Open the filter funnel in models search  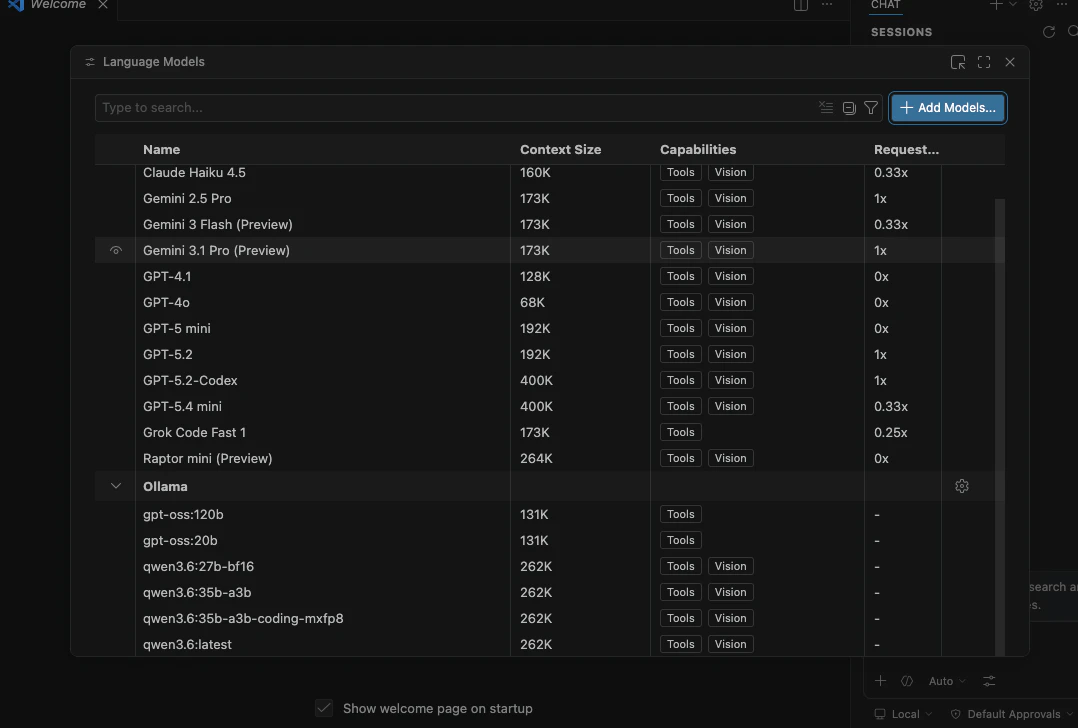[871, 108]
